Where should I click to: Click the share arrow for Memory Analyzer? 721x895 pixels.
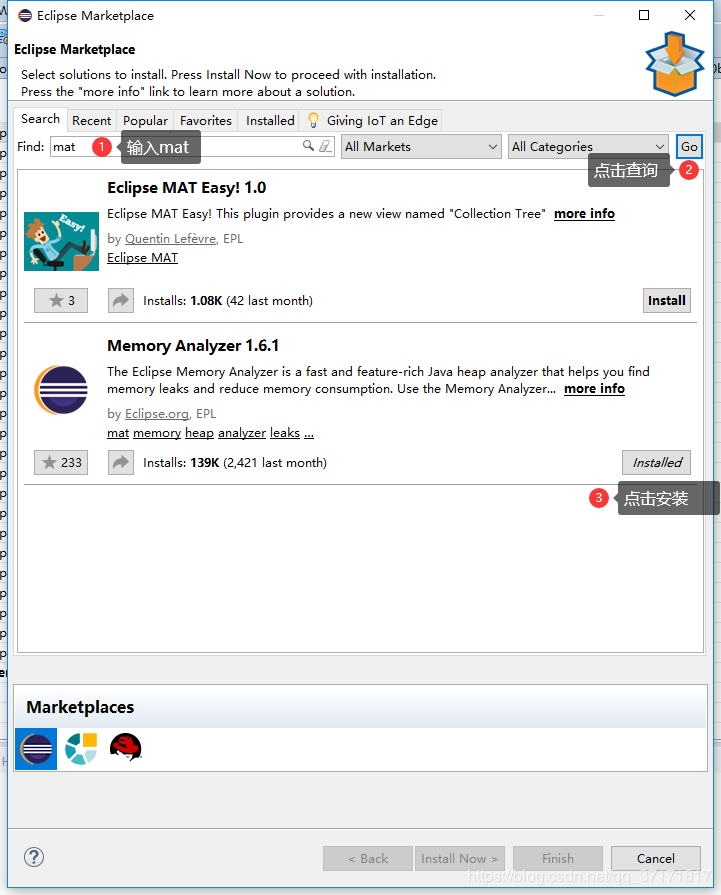click(x=121, y=462)
